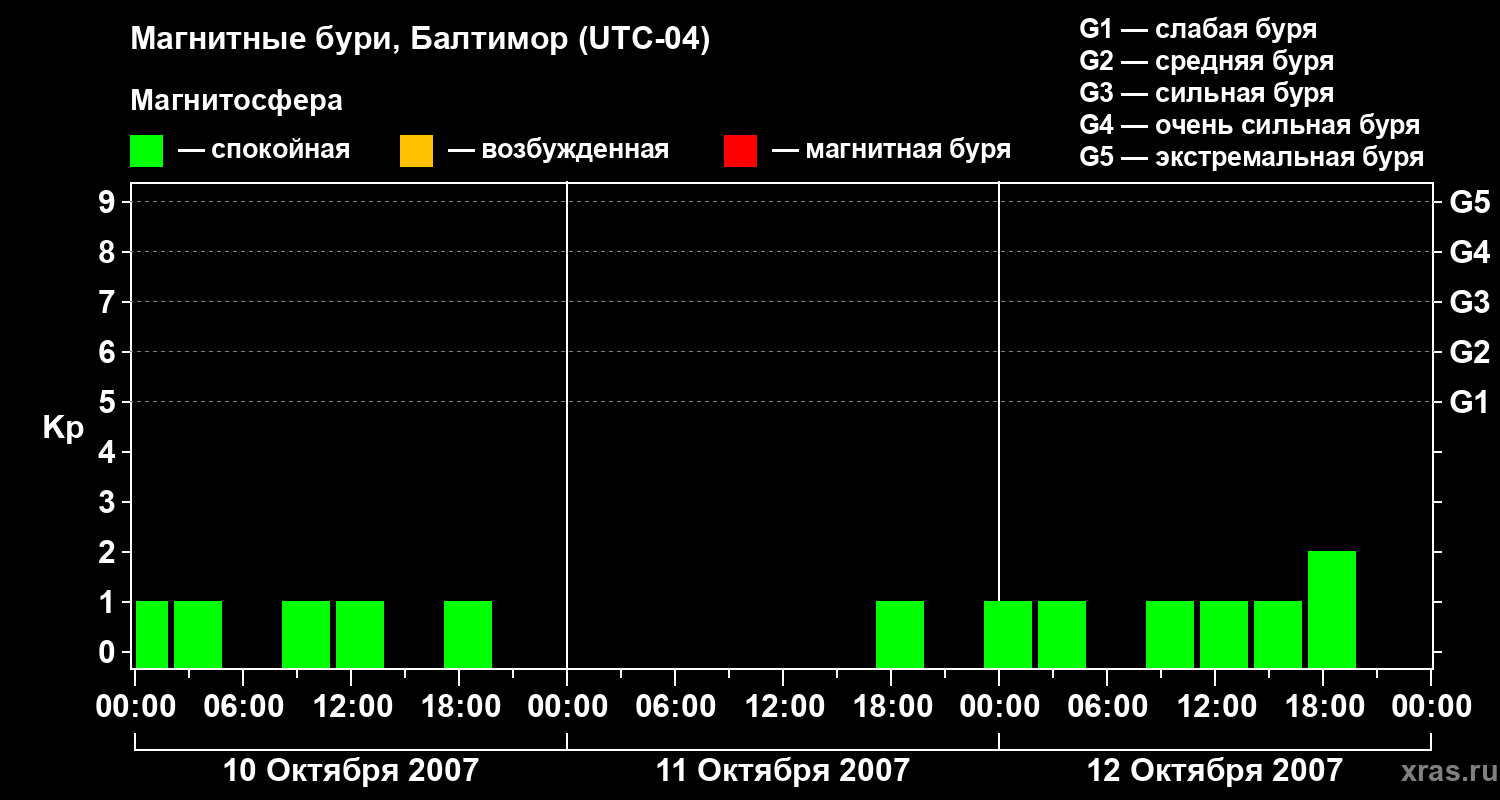This screenshot has width=1500, height=800.
Task: Click the '— спокойная' legend text
Action: click(x=264, y=150)
